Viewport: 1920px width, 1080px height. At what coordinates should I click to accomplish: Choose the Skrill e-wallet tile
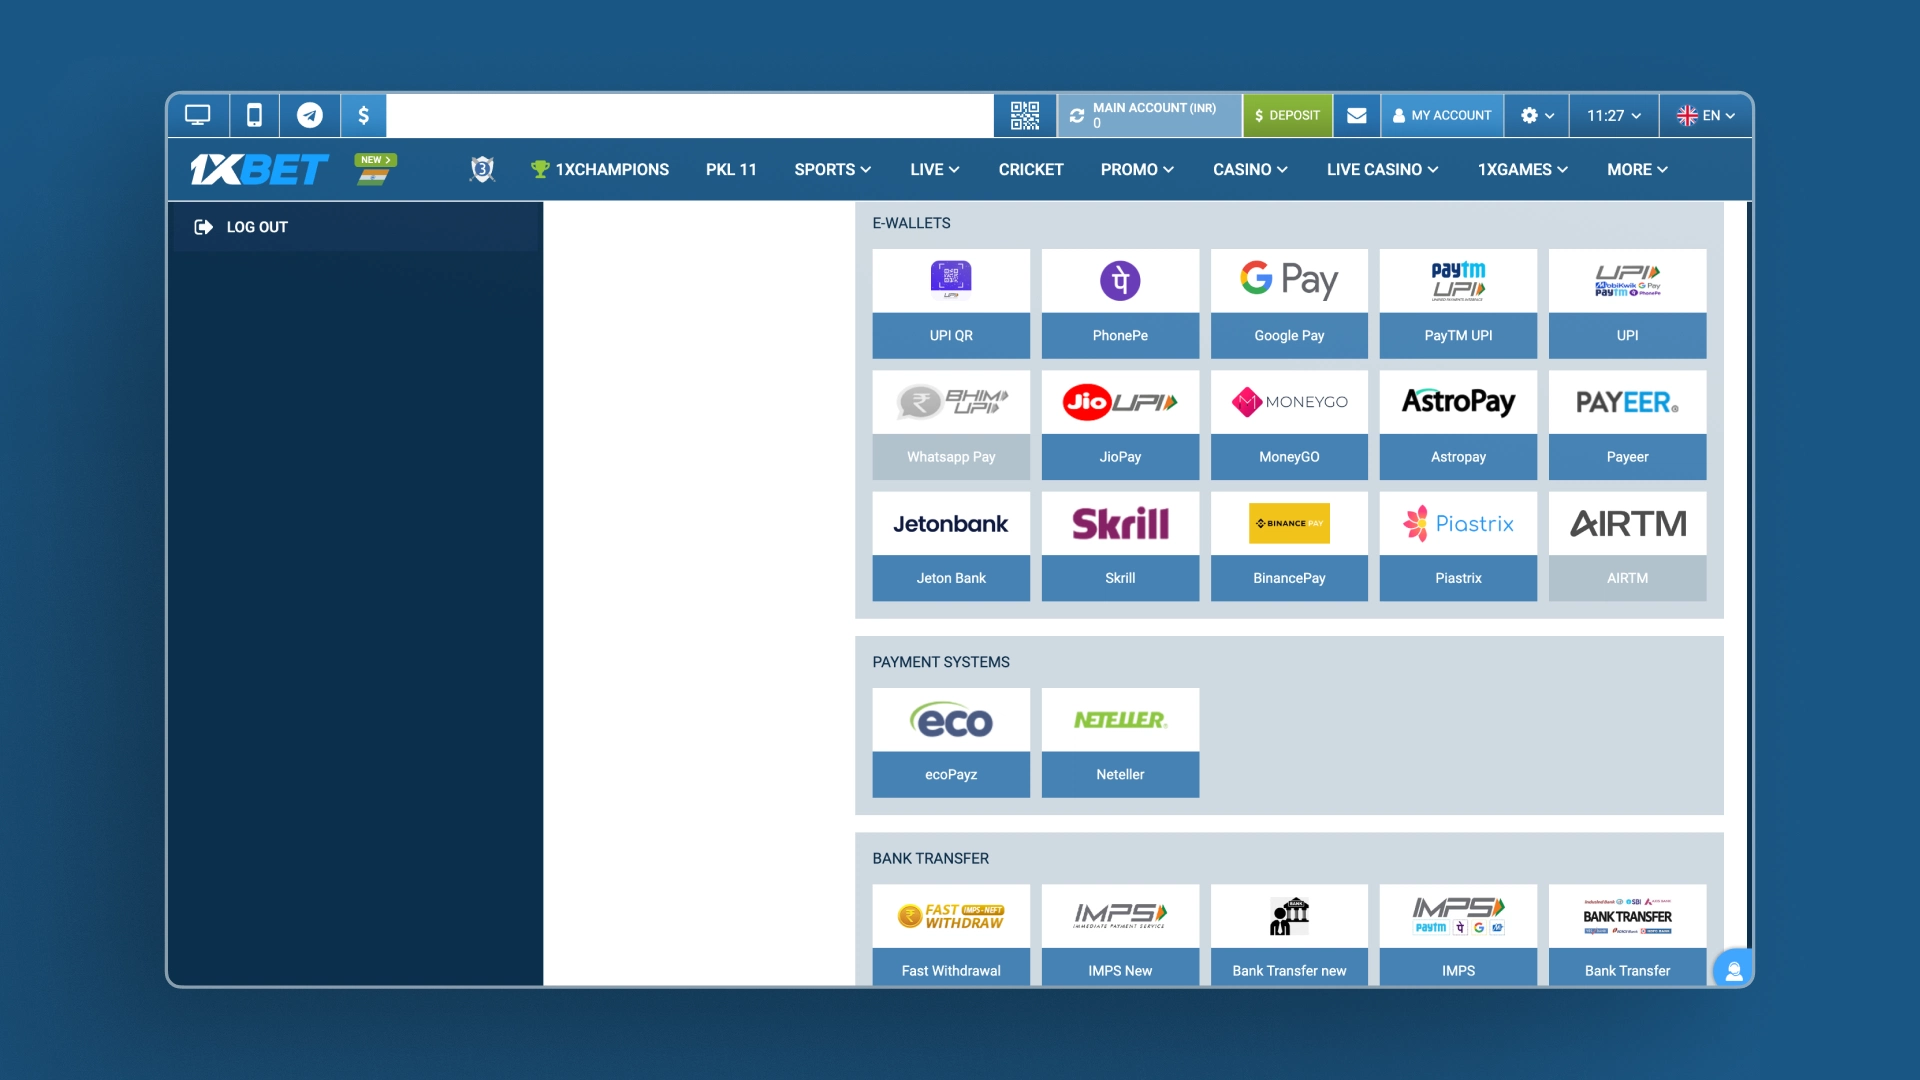pos(1120,546)
